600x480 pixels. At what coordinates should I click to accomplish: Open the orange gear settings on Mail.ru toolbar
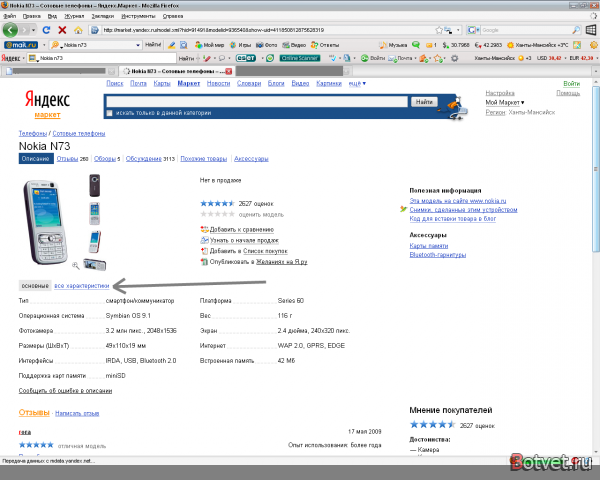(593, 45)
